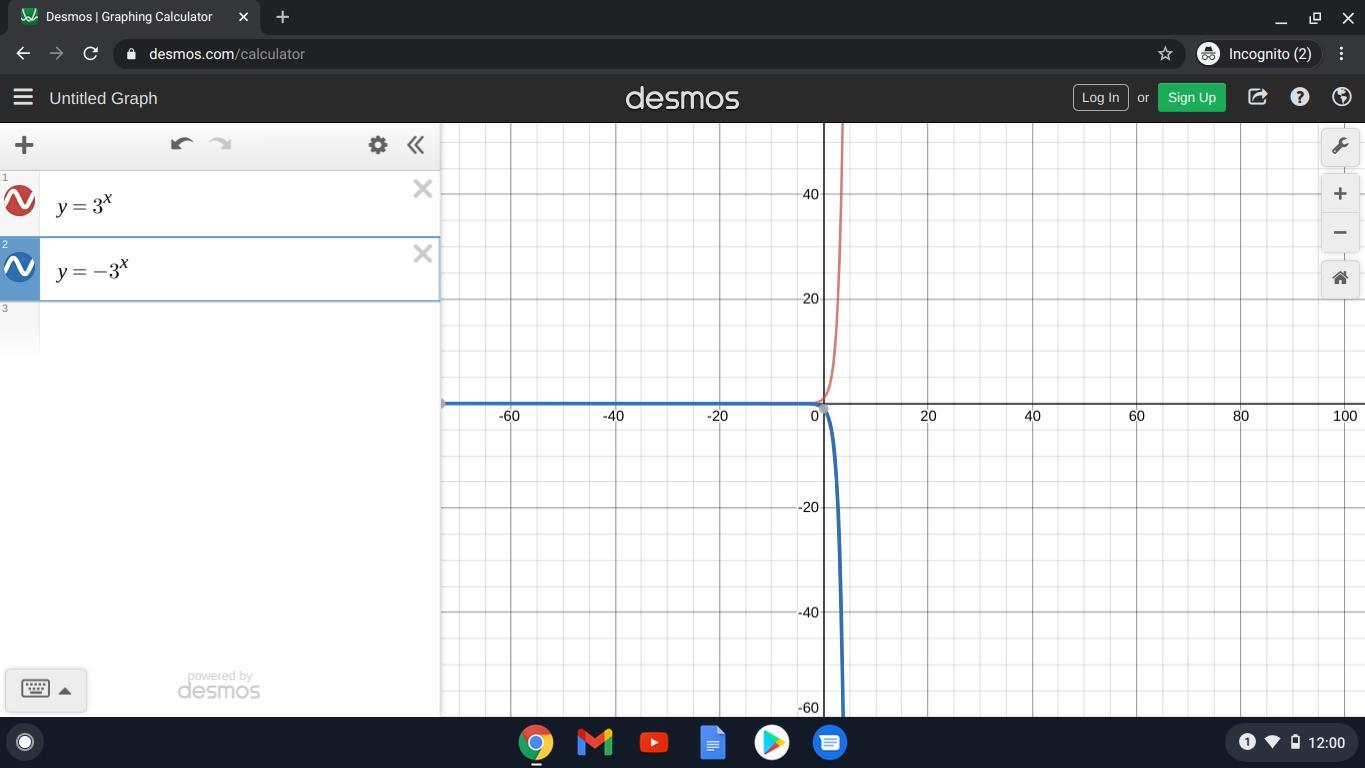1365x768 pixels.
Task: Open Chrome from the shelf
Action: click(x=536, y=743)
